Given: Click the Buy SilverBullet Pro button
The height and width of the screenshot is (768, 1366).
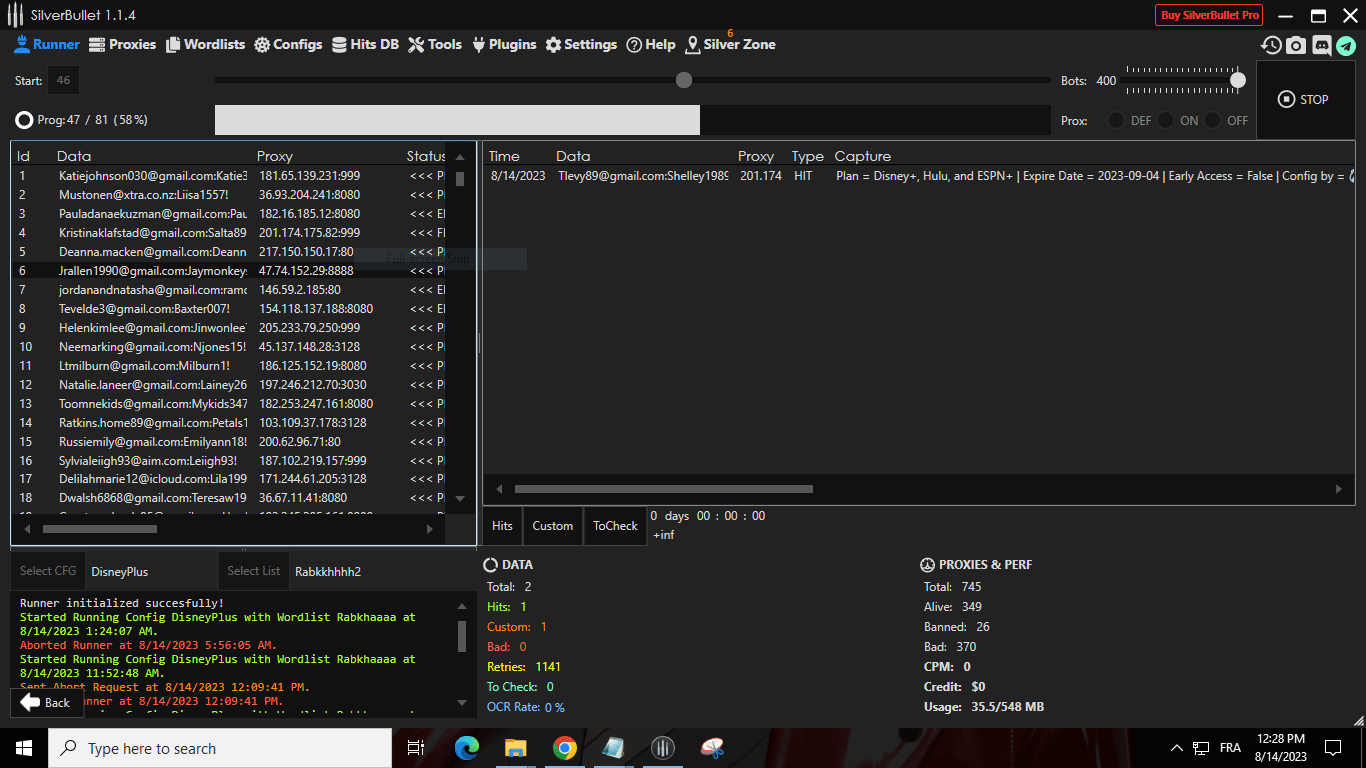Looking at the screenshot, I should click(x=1210, y=15).
